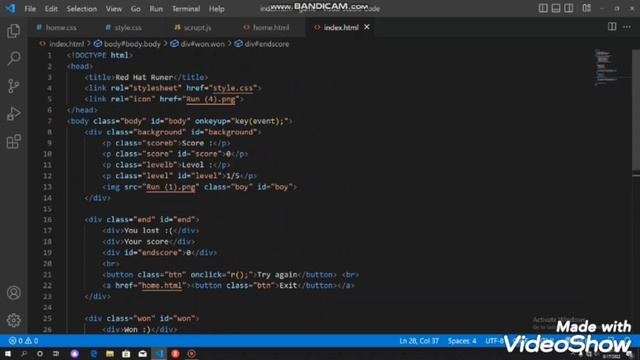
Task: Open the Accounts menu icon
Action: point(13,293)
